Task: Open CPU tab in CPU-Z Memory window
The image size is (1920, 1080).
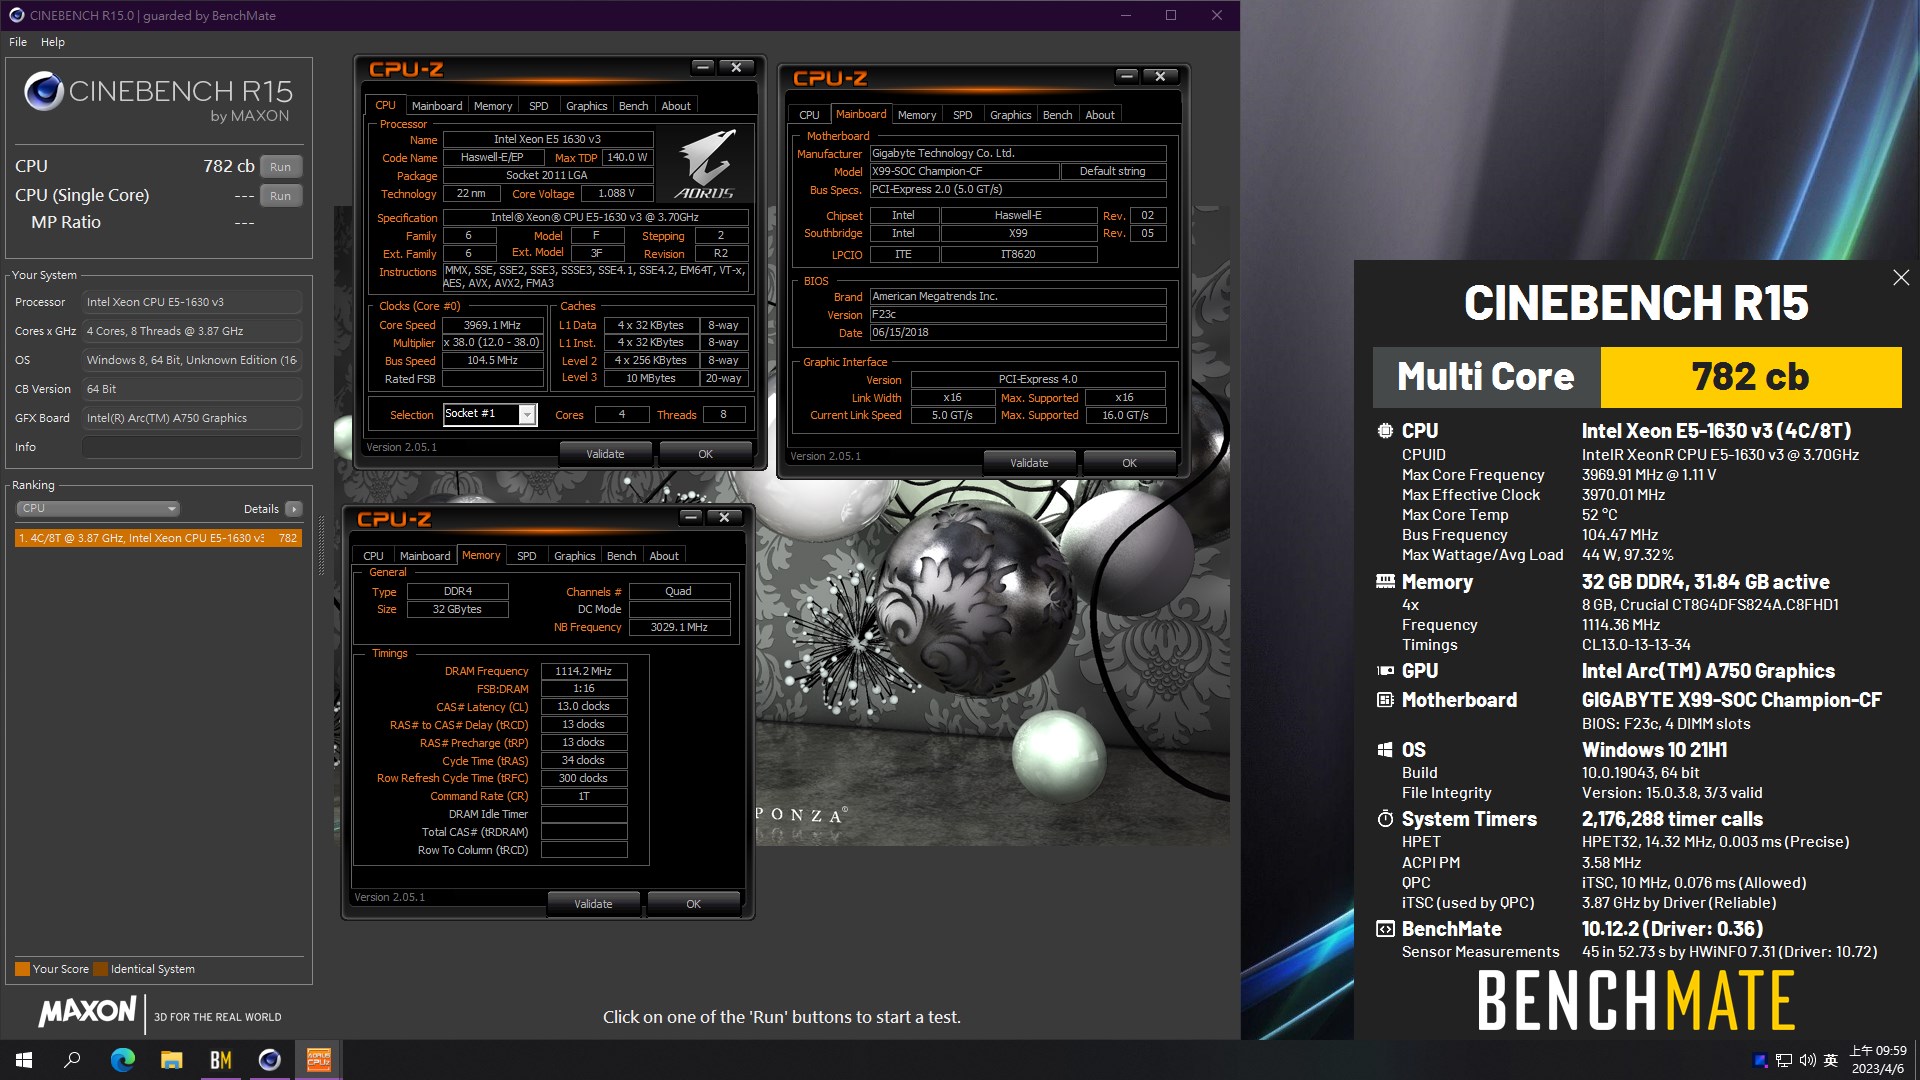Action: coord(373,556)
